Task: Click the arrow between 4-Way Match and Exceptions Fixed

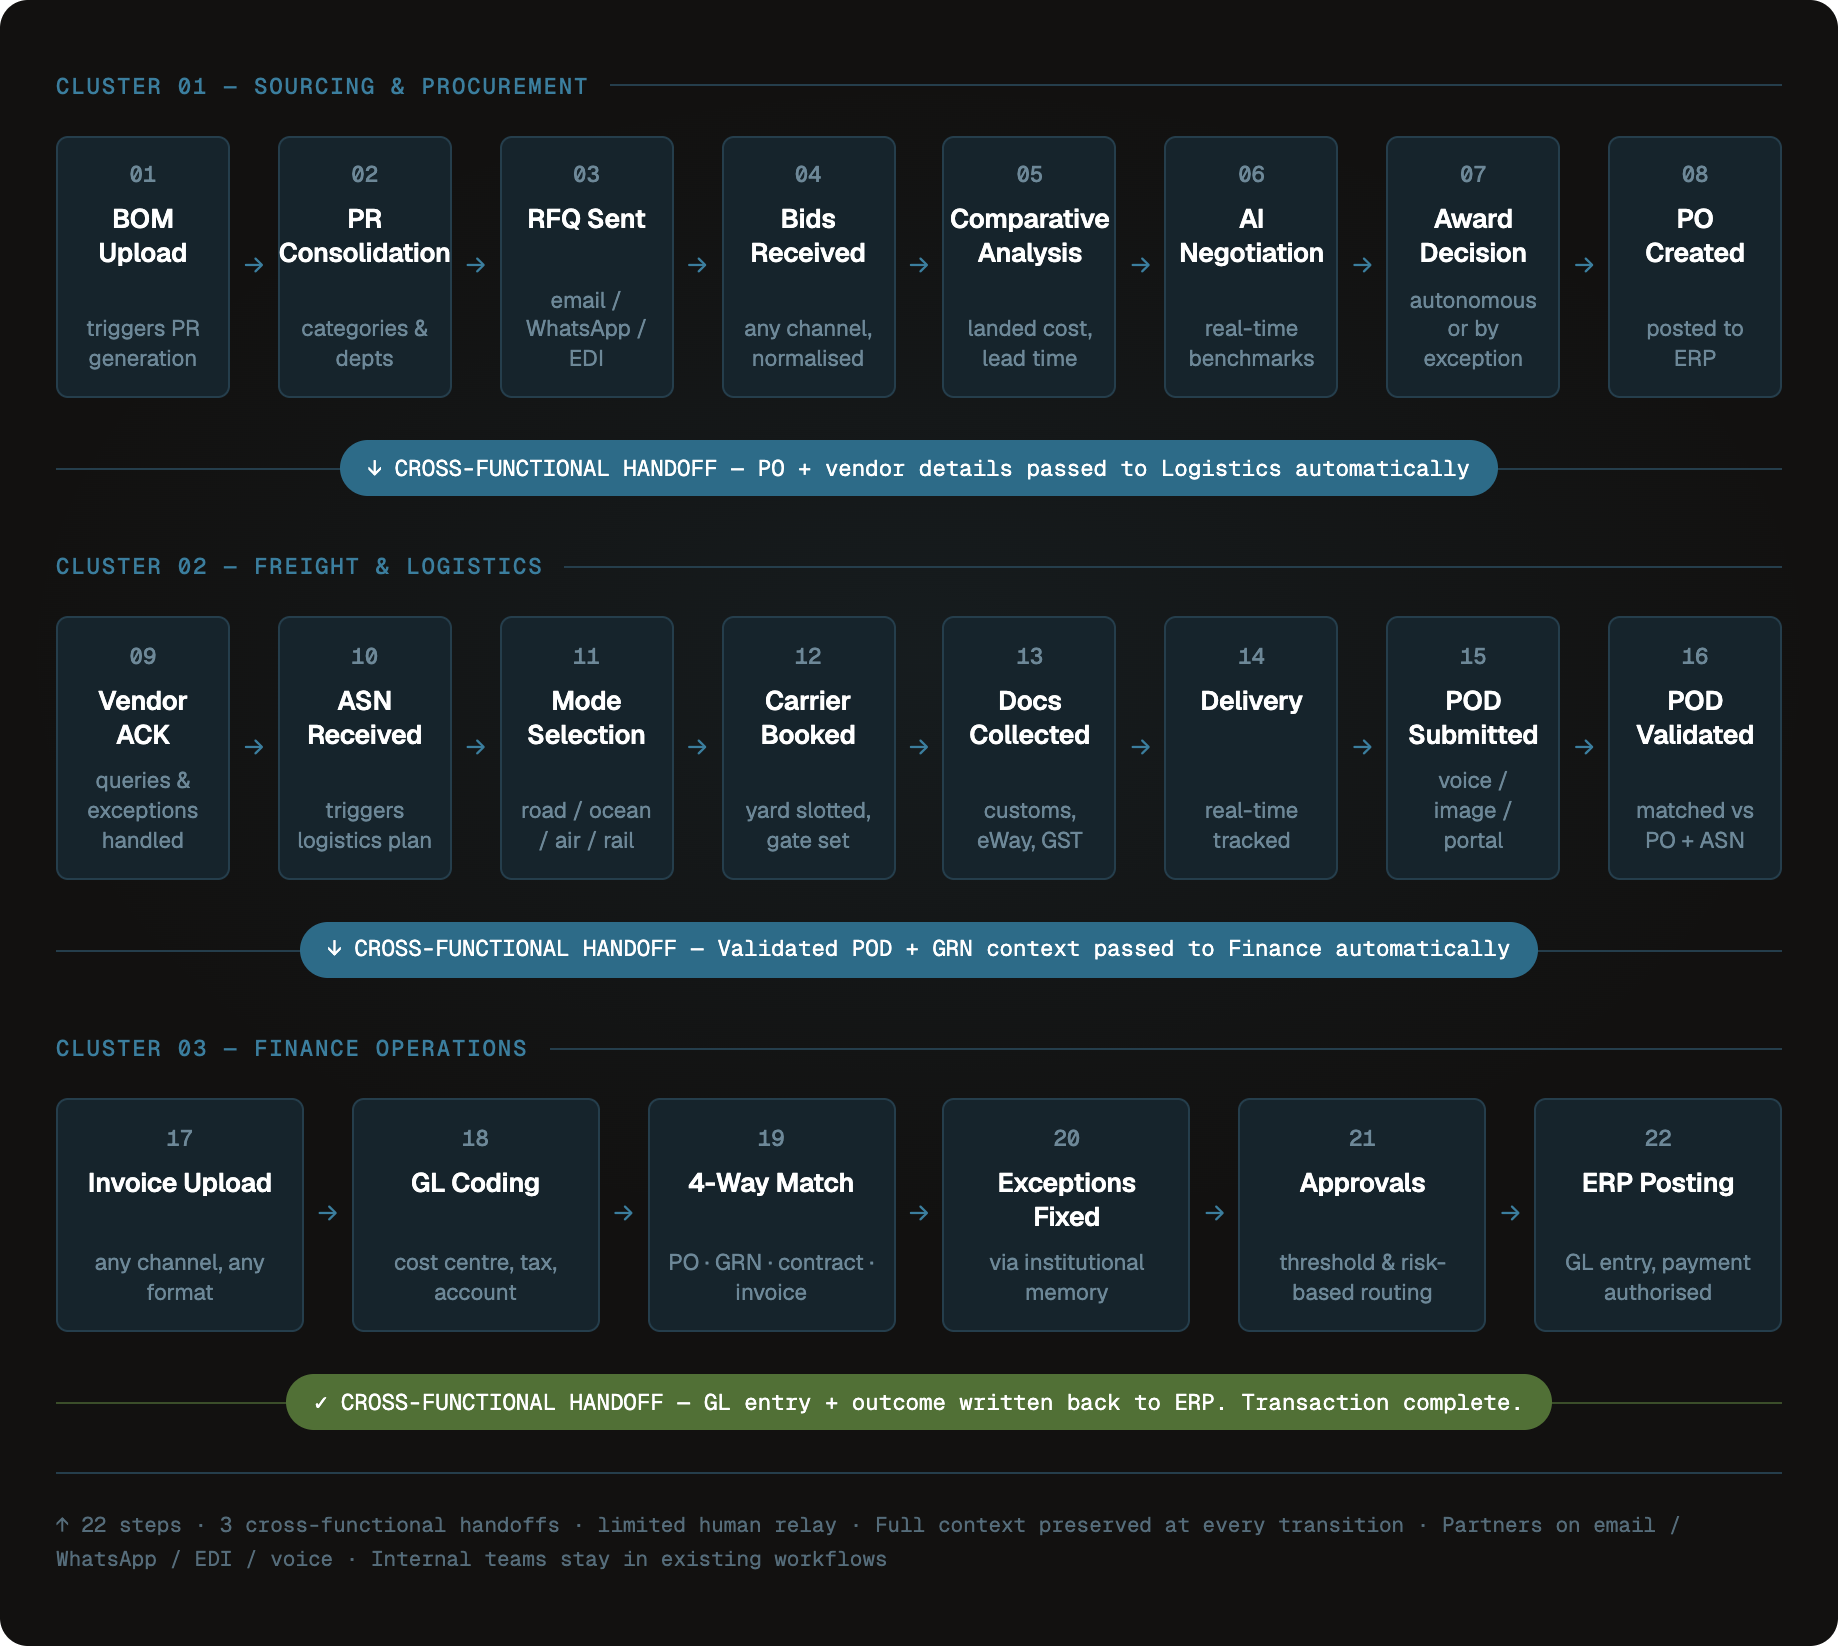Action: [919, 1213]
